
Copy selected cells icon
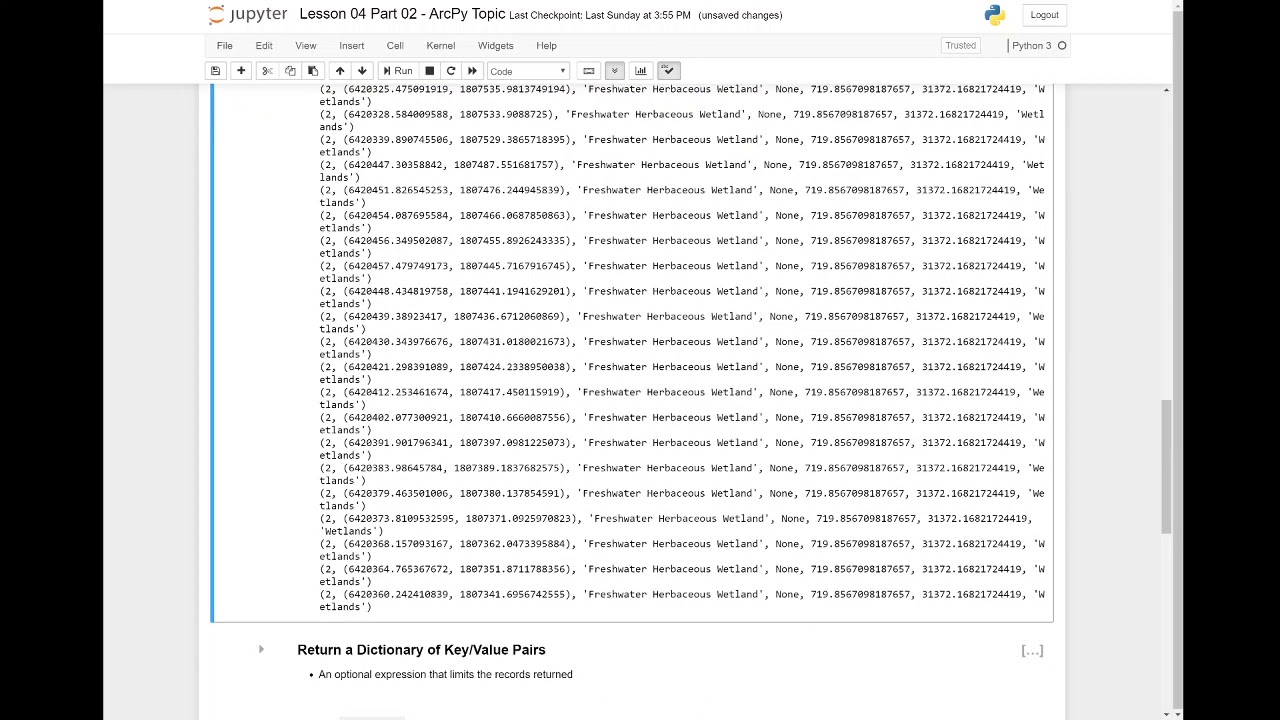point(290,71)
